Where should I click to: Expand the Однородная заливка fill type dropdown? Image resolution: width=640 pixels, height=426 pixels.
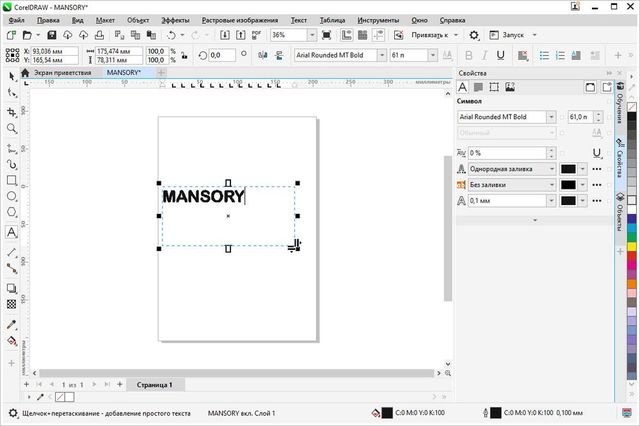click(551, 169)
